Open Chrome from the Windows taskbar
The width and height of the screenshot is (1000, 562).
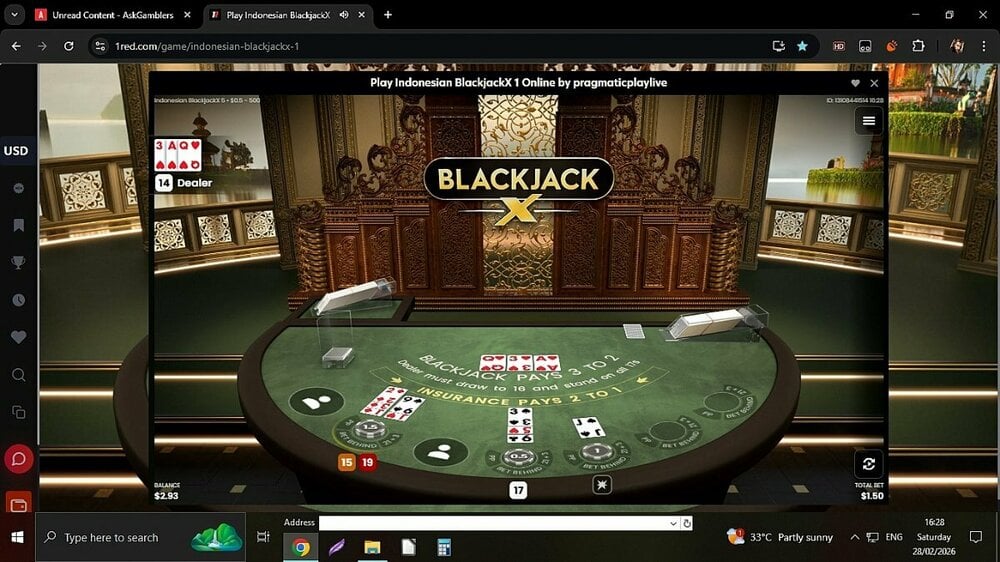click(x=300, y=547)
